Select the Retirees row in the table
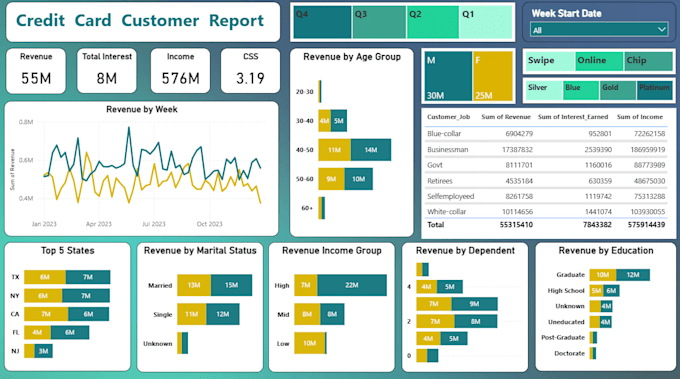Image resolution: width=680 pixels, height=379 pixels. point(546,181)
